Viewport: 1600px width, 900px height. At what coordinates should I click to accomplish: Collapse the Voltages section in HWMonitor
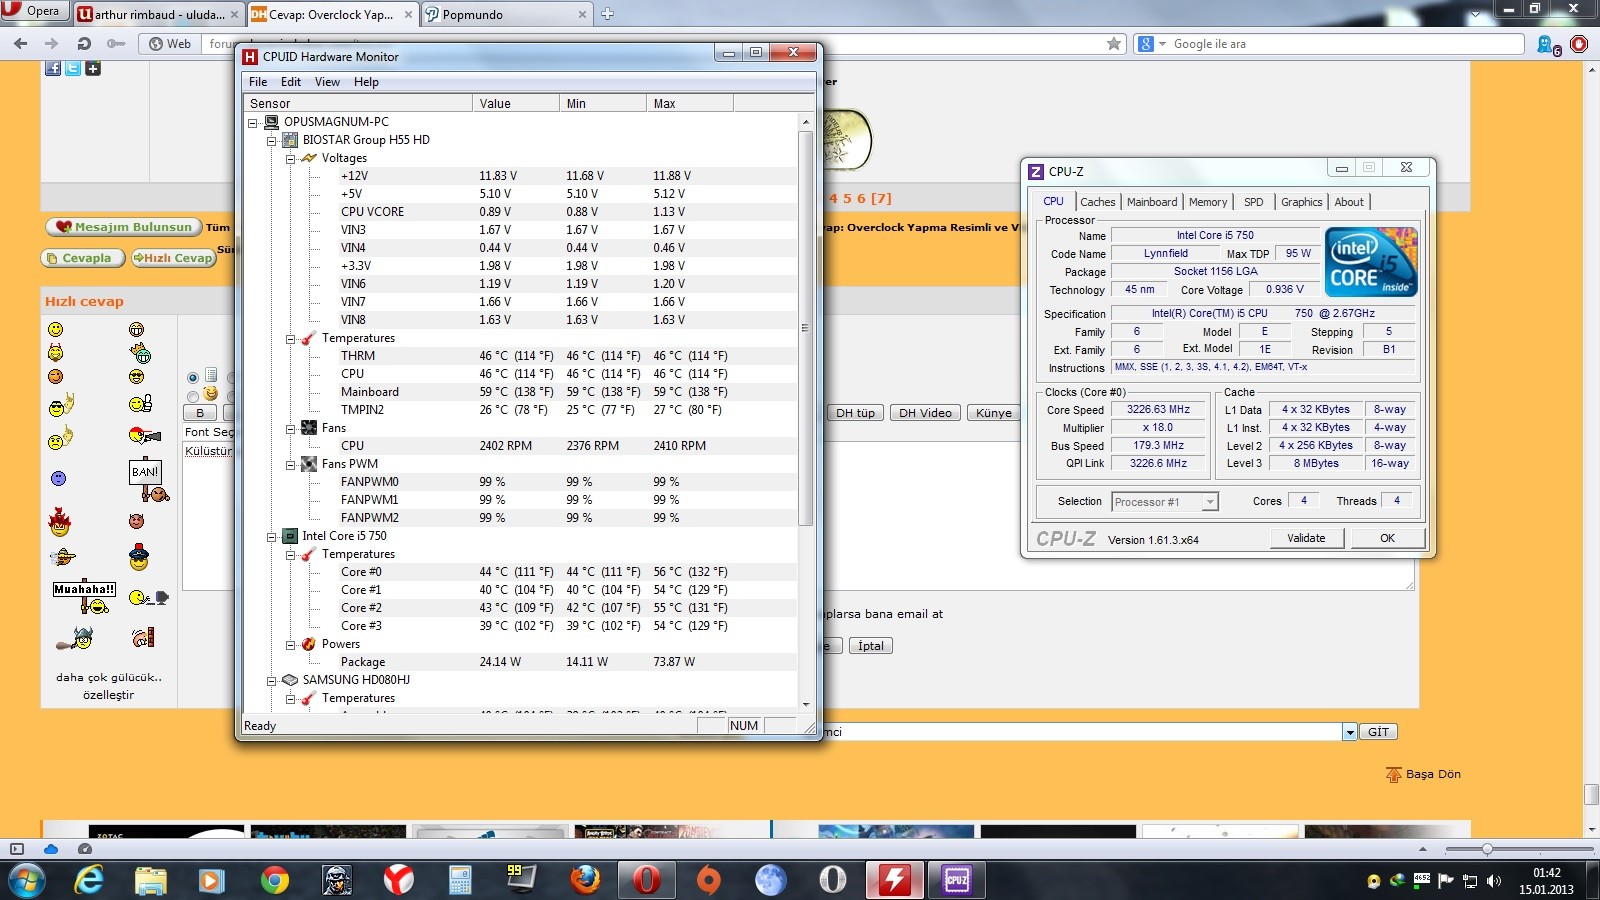pyautogui.click(x=290, y=159)
